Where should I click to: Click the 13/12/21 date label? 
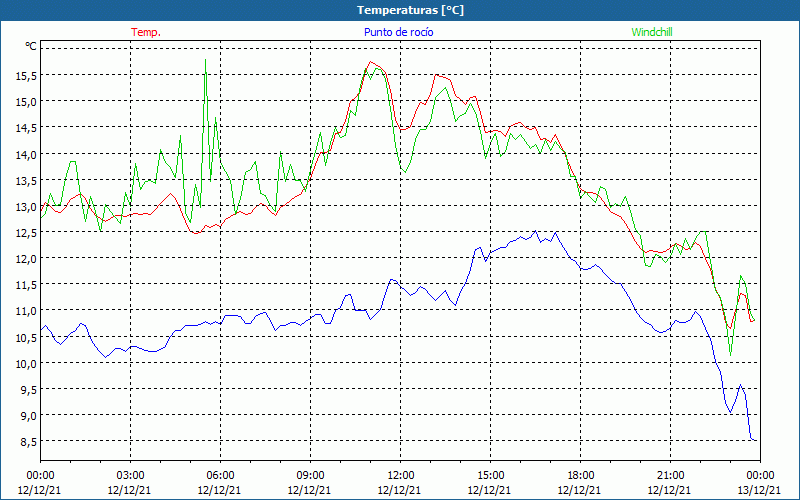click(760, 490)
